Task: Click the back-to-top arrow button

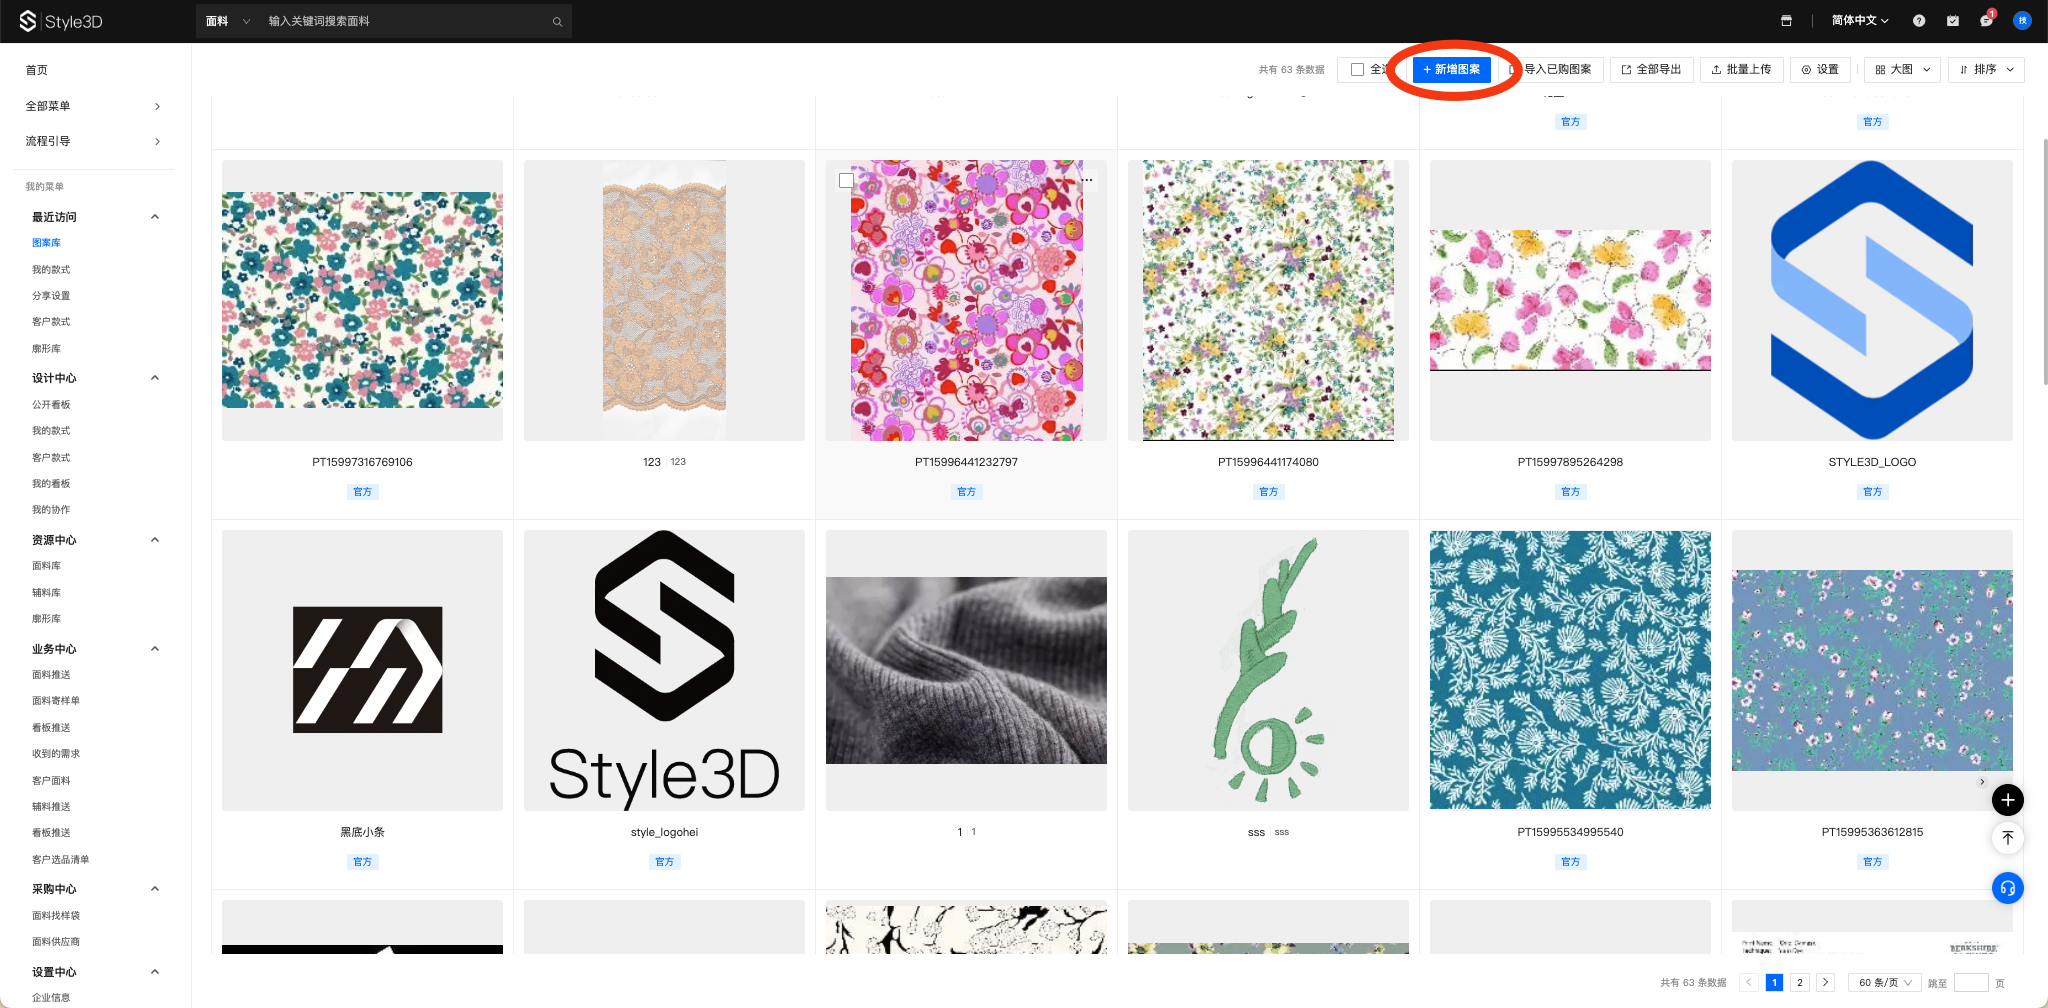Action: [x=2007, y=838]
